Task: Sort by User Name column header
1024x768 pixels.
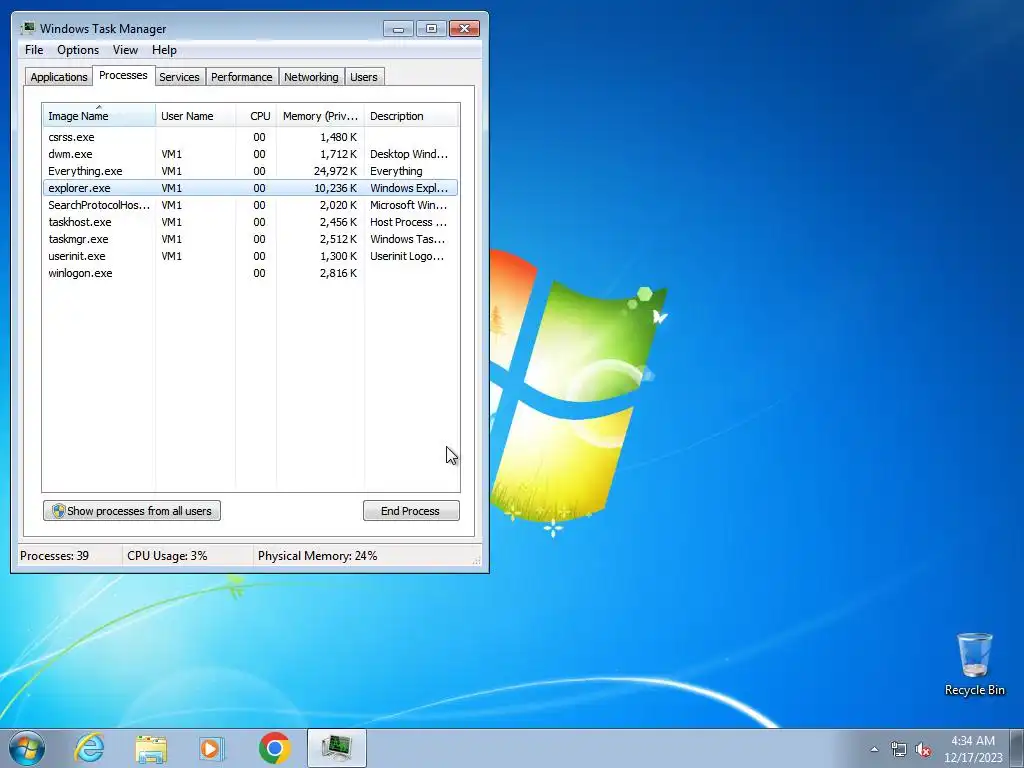Action: 195,116
